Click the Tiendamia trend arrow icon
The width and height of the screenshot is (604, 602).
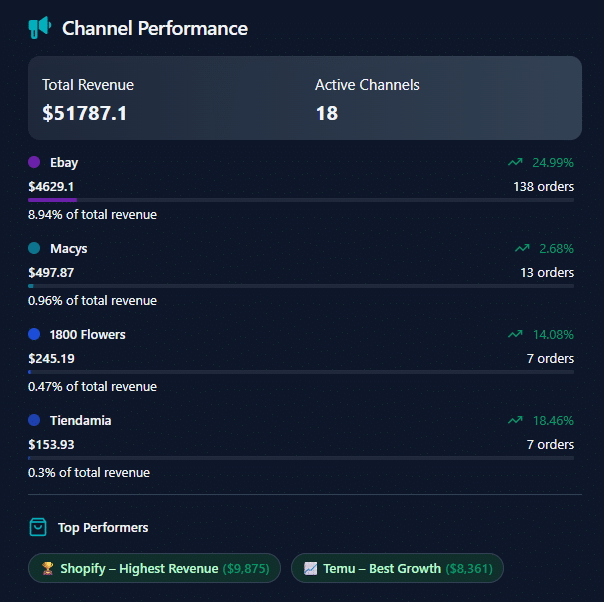coord(515,420)
